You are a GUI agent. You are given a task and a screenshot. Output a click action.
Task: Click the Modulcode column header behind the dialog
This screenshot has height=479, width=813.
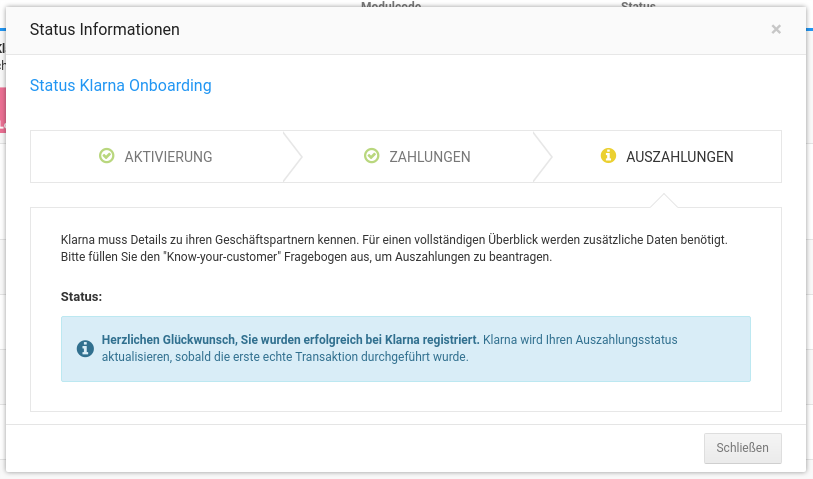coord(391,5)
